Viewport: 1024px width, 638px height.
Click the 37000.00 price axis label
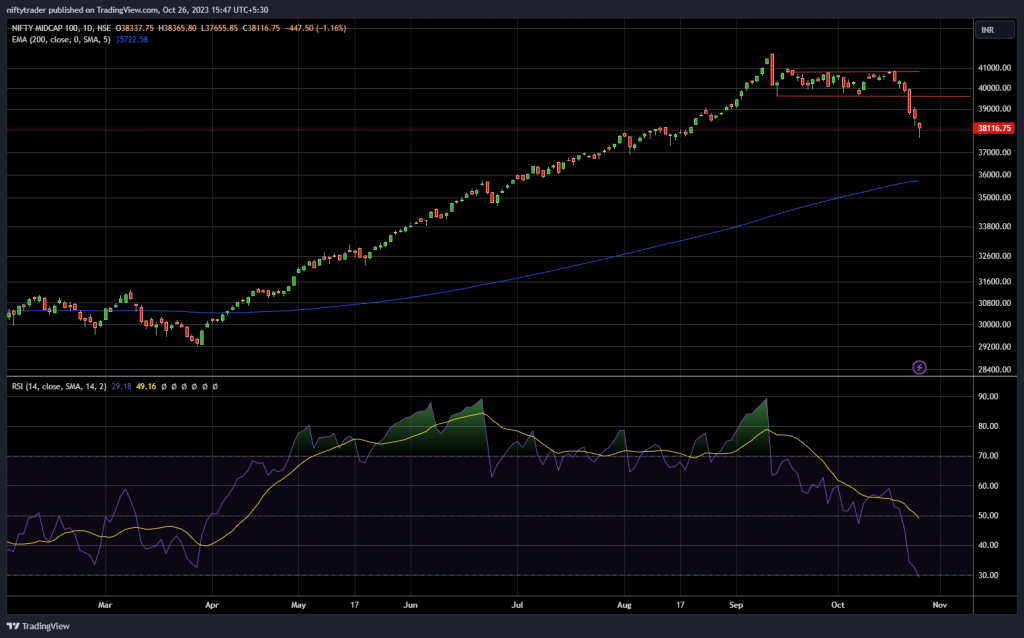click(x=995, y=152)
